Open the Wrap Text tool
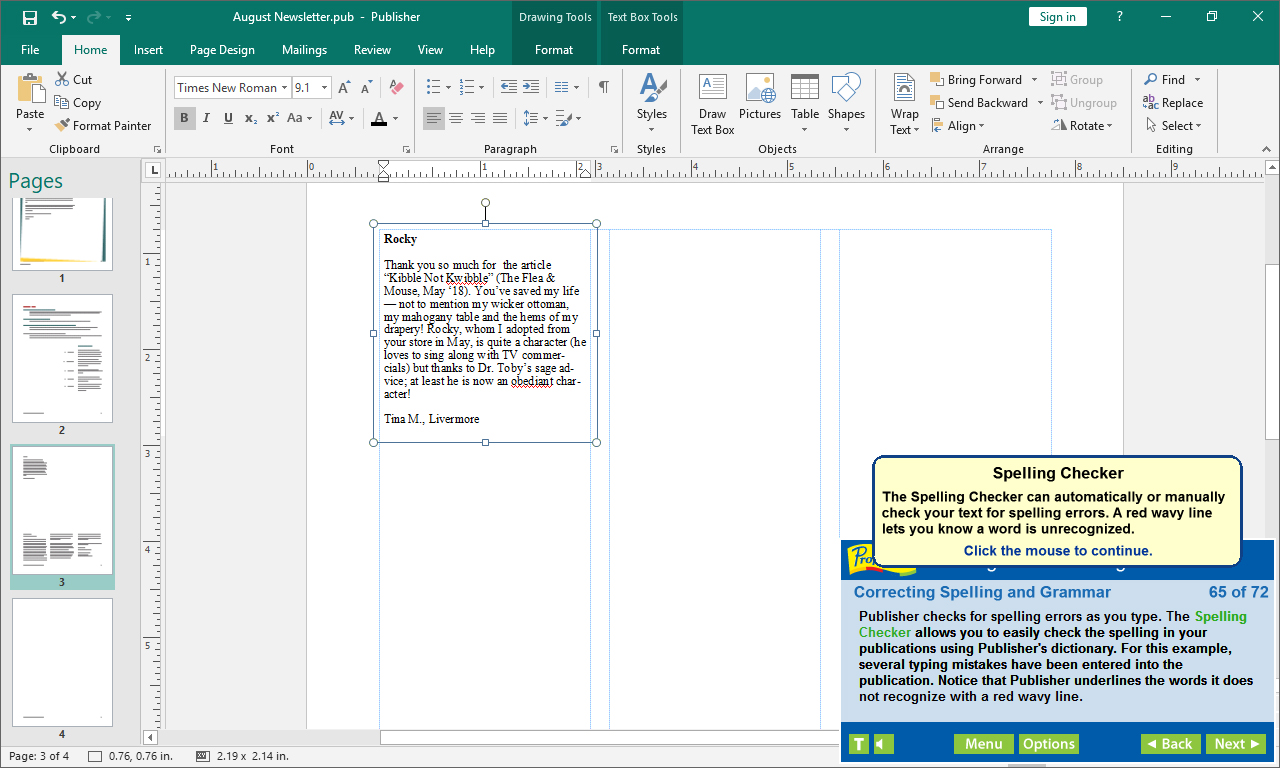The image size is (1280, 768). (x=903, y=103)
